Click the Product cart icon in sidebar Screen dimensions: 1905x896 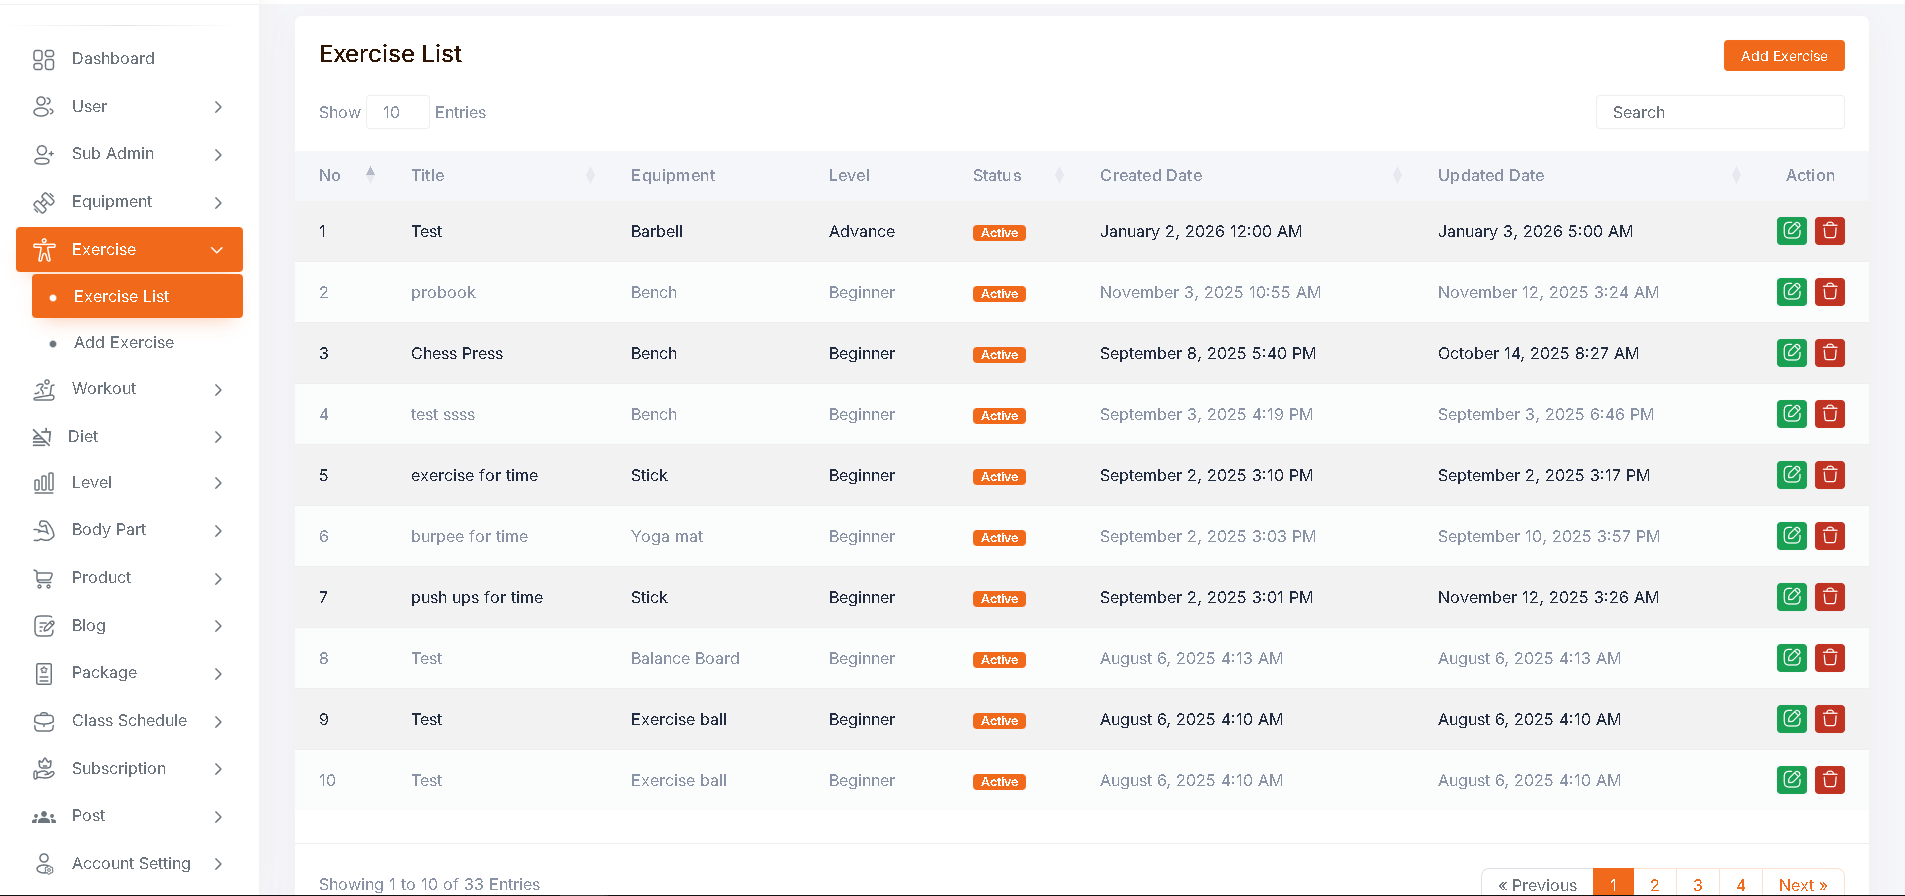click(43, 578)
